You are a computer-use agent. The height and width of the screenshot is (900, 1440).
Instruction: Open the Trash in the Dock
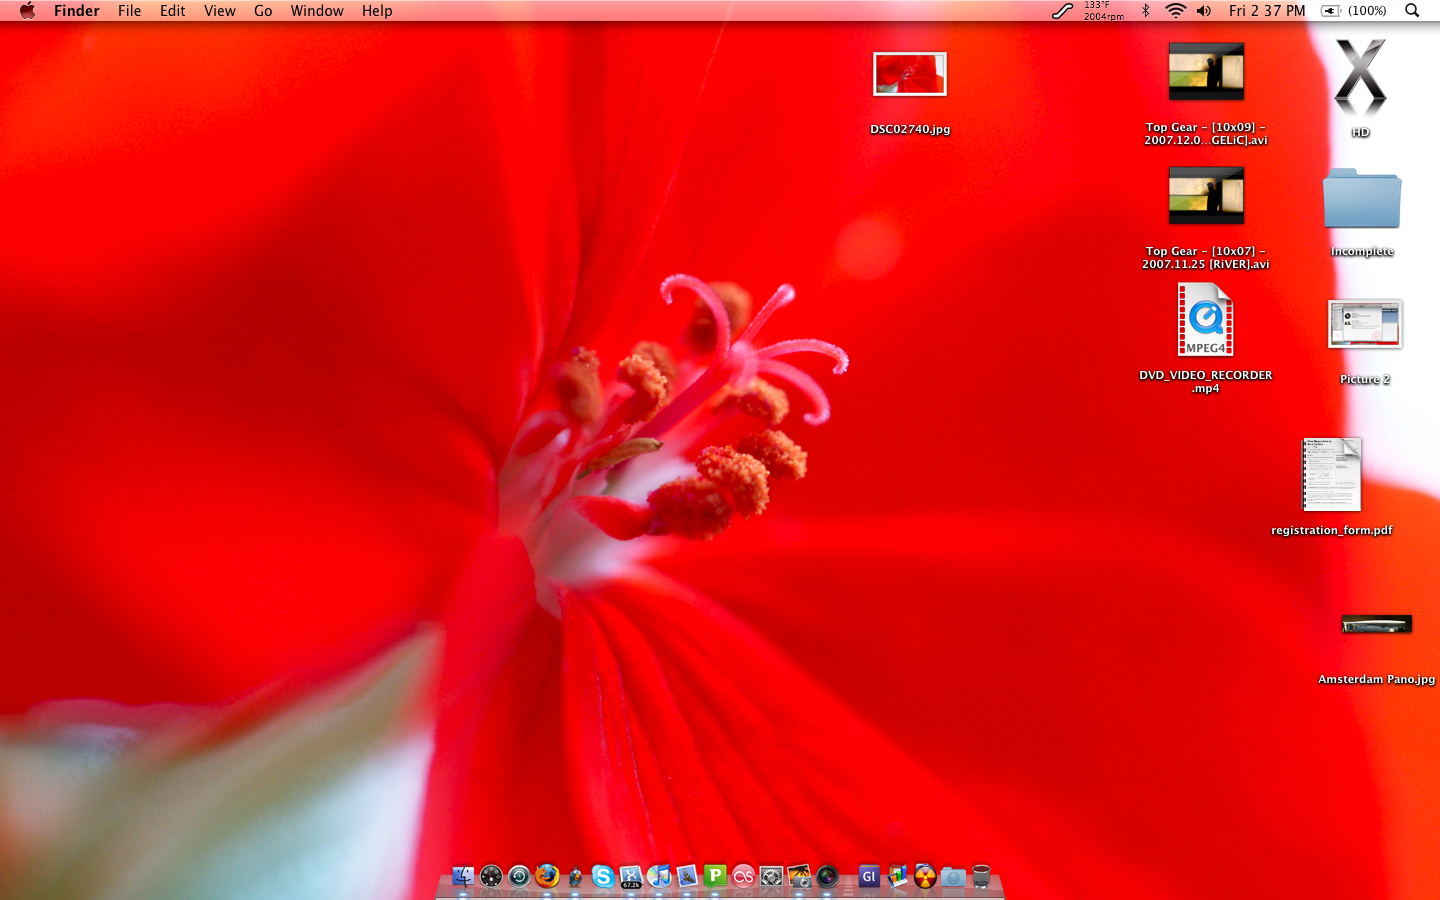pyautogui.click(x=981, y=877)
